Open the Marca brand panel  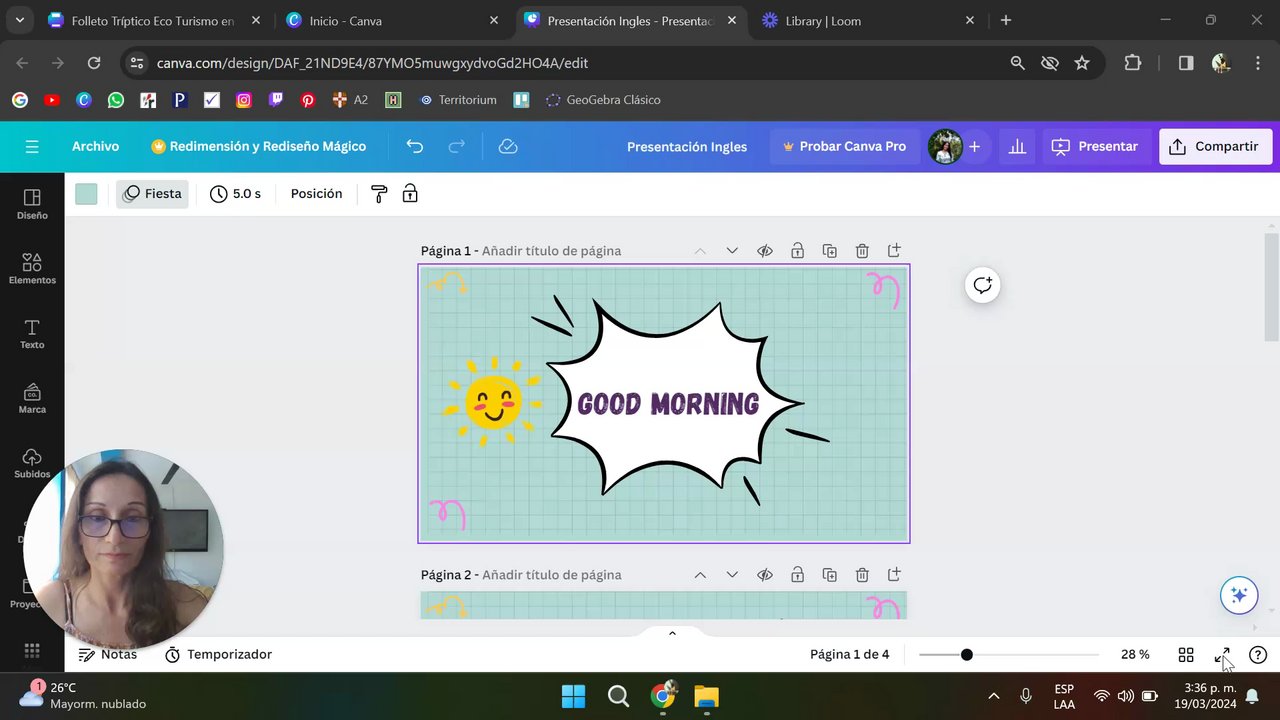[x=32, y=399]
